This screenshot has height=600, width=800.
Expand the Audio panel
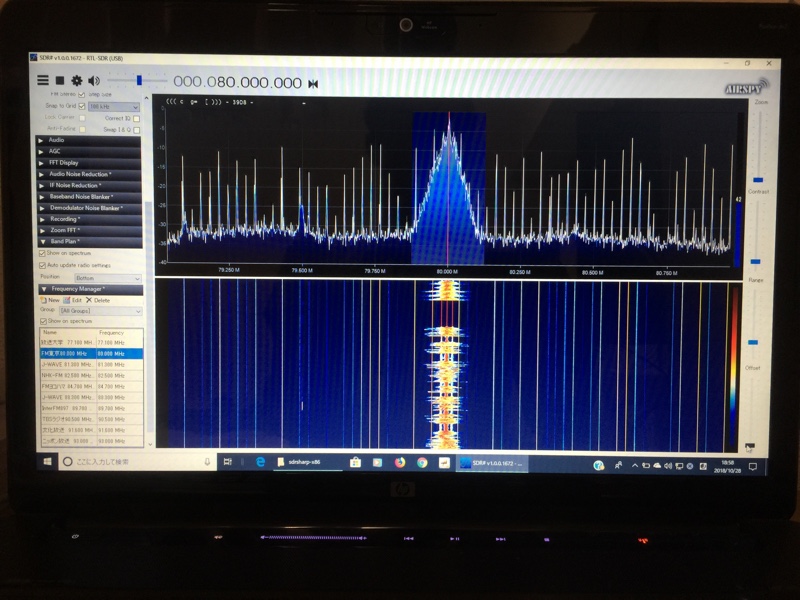(x=89, y=140)
